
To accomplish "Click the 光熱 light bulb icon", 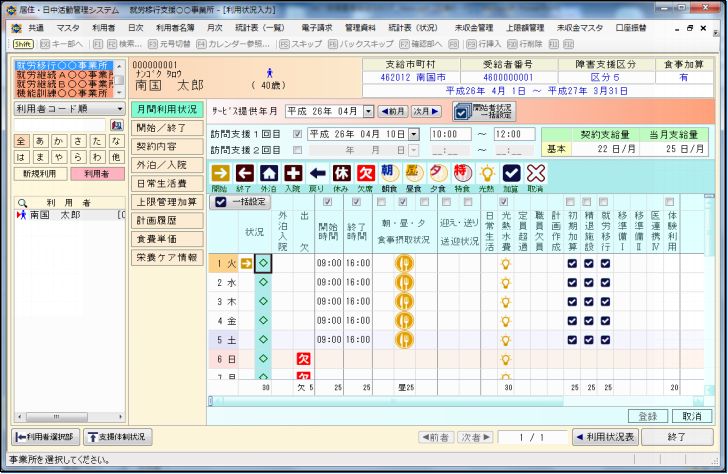I will click(487, 172).
